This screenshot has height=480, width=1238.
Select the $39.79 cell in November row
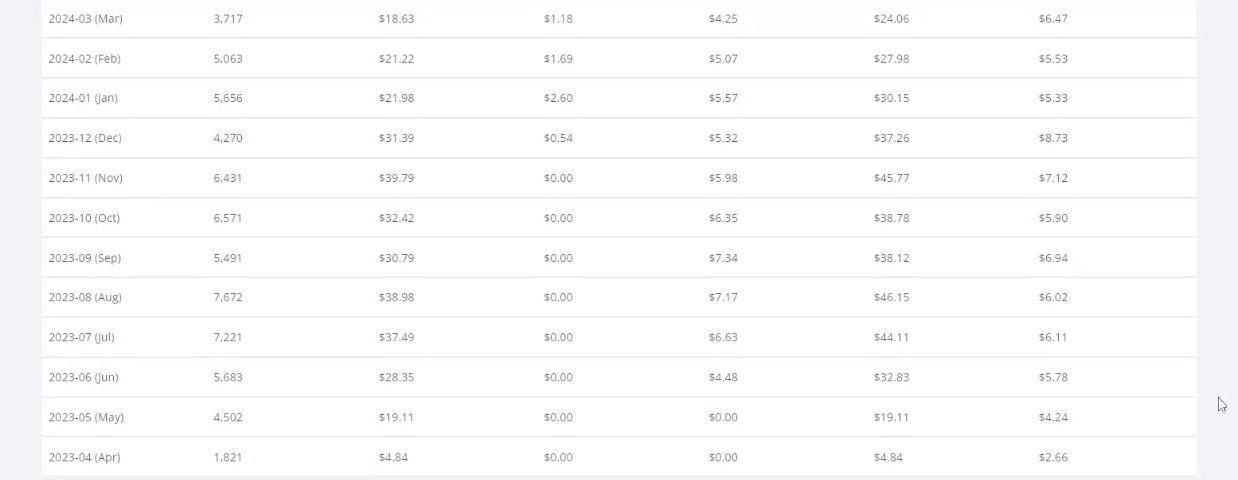tap(396, 178)
